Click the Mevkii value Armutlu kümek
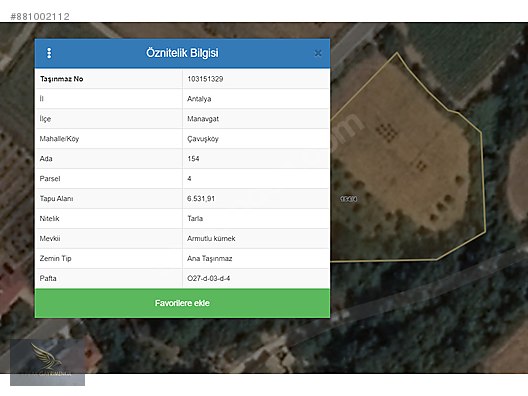528x396 pixels. tap(211, 238)
